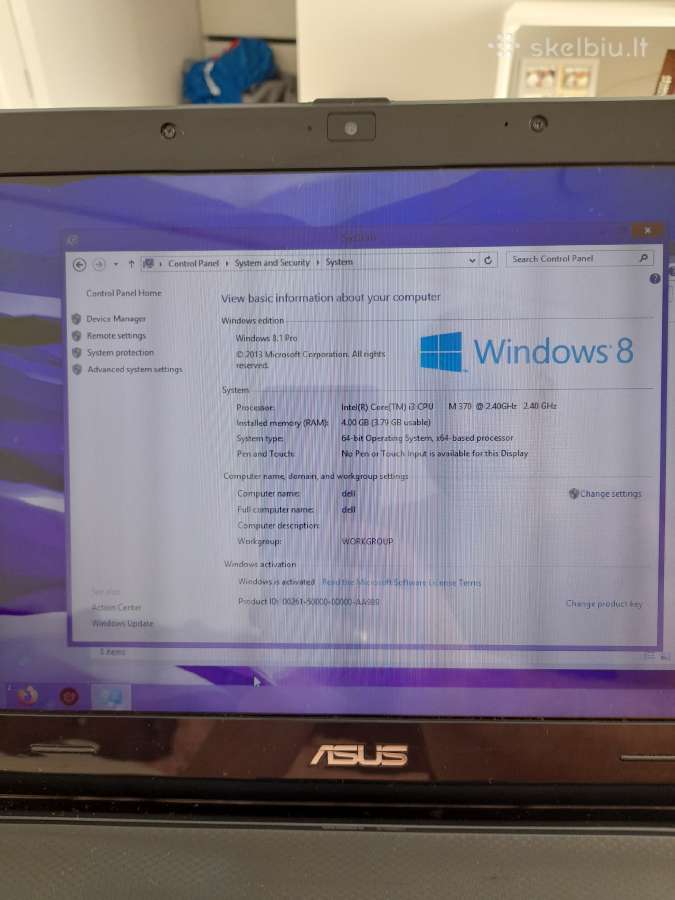
Task: Expand chevron after Control Panel breadcrumb
Action: coord(227,263)
